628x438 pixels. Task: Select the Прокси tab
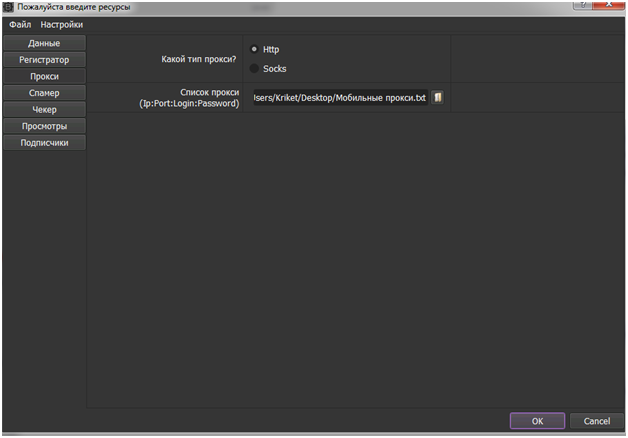coord(44,76)
